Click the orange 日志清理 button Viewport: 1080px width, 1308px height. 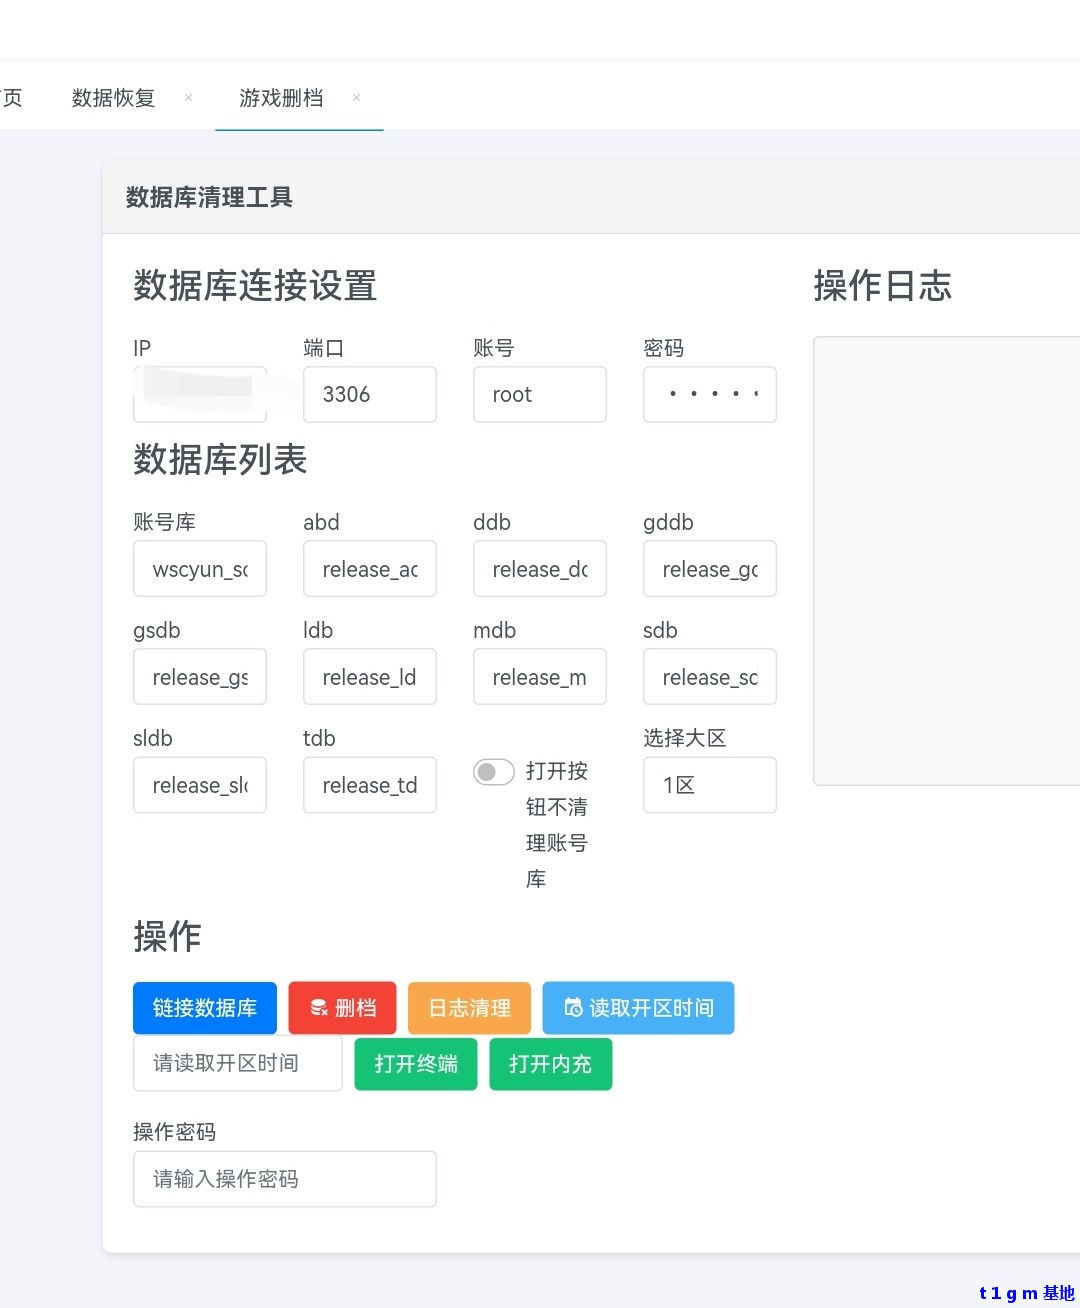[x=469, y=1008]
